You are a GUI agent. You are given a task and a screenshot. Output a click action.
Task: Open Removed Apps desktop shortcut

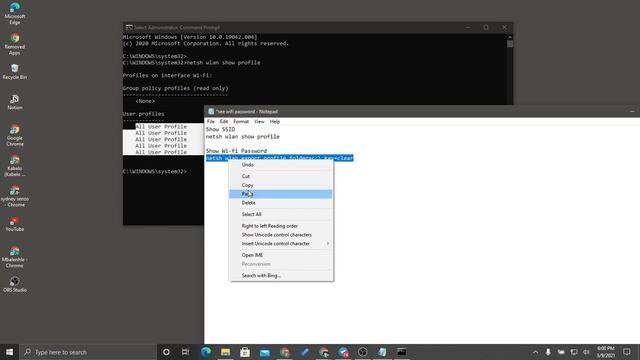[15, 44]
